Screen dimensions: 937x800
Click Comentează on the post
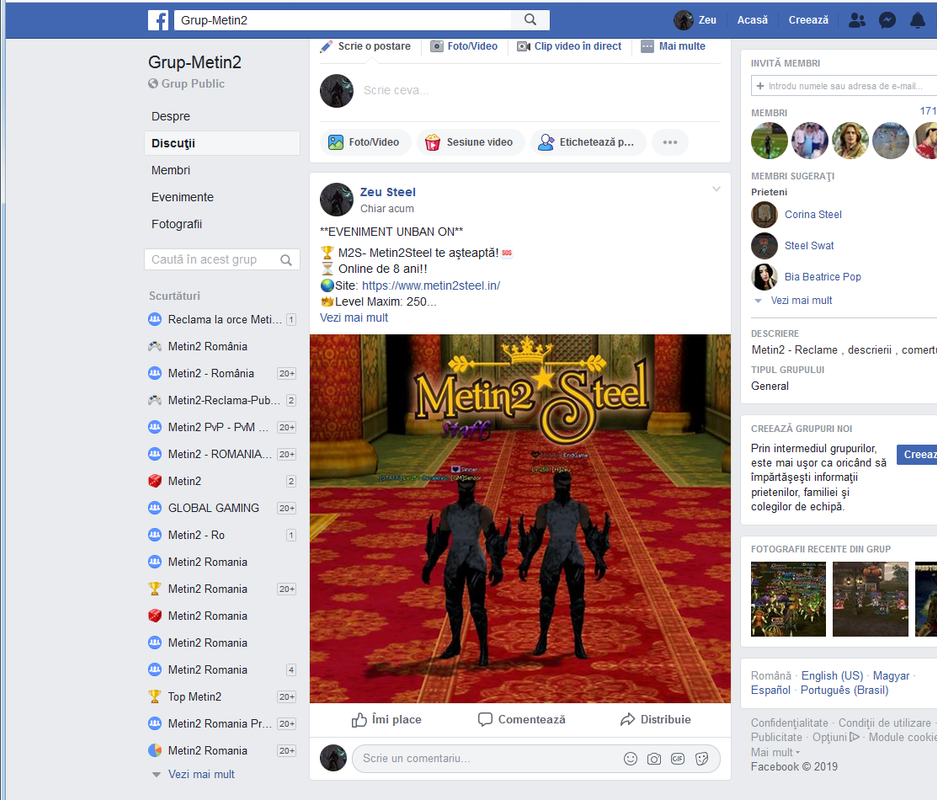tap(522, 719)
